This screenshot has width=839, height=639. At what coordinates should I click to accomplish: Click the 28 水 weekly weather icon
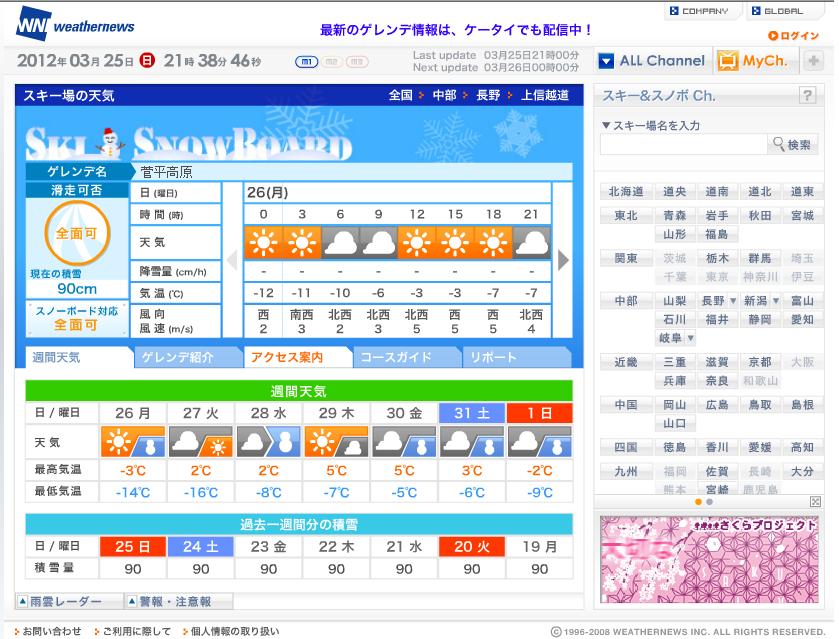(x=269, y=442)
